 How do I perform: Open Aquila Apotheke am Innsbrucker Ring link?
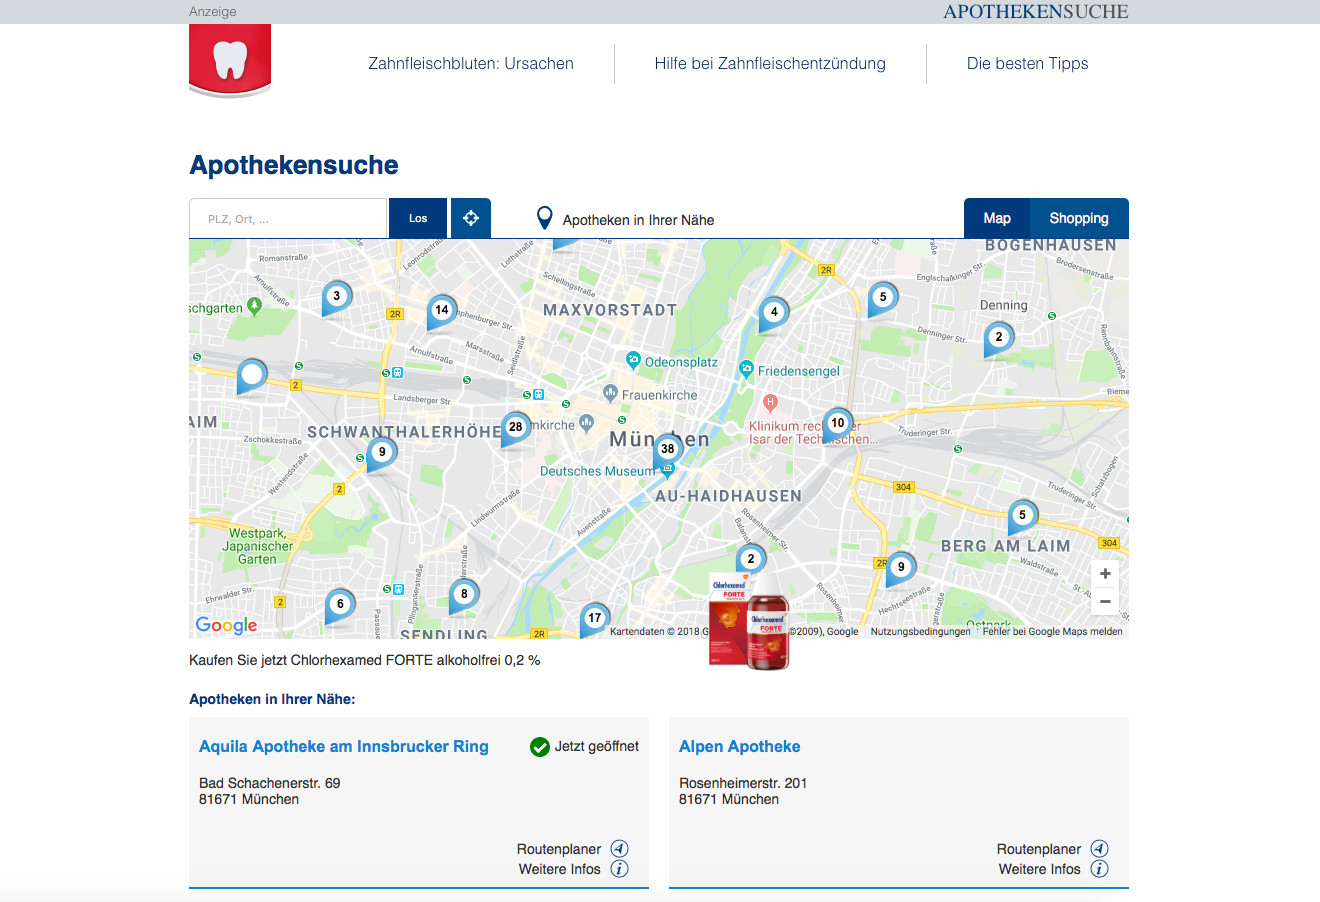click(344, 747)
